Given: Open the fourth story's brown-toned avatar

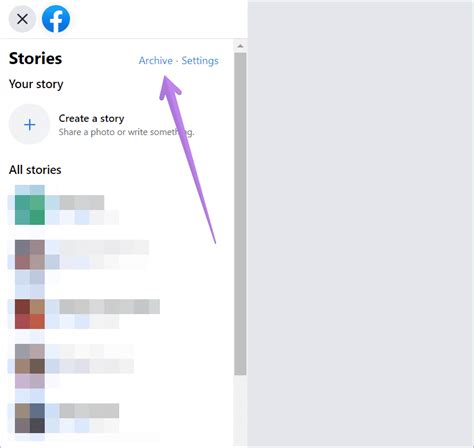Looking at the screenshot, I should (x=30, y=366).
